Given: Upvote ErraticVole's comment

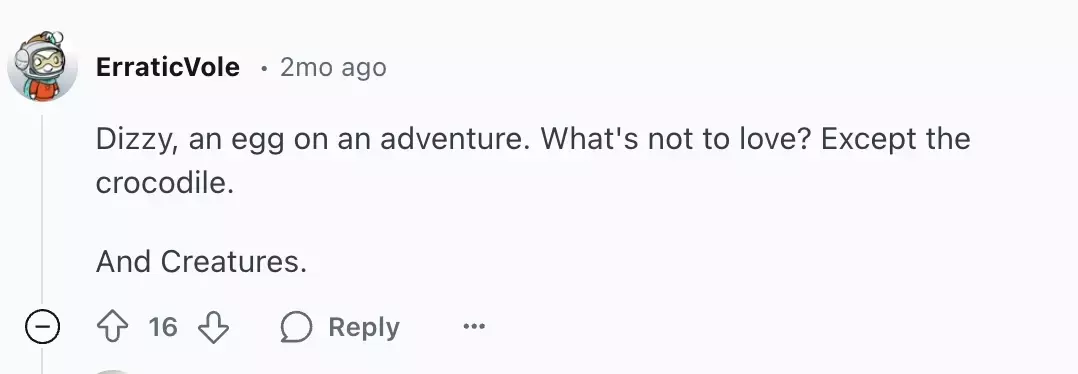Looking at the screenshot, I should [x=113, y=327].
